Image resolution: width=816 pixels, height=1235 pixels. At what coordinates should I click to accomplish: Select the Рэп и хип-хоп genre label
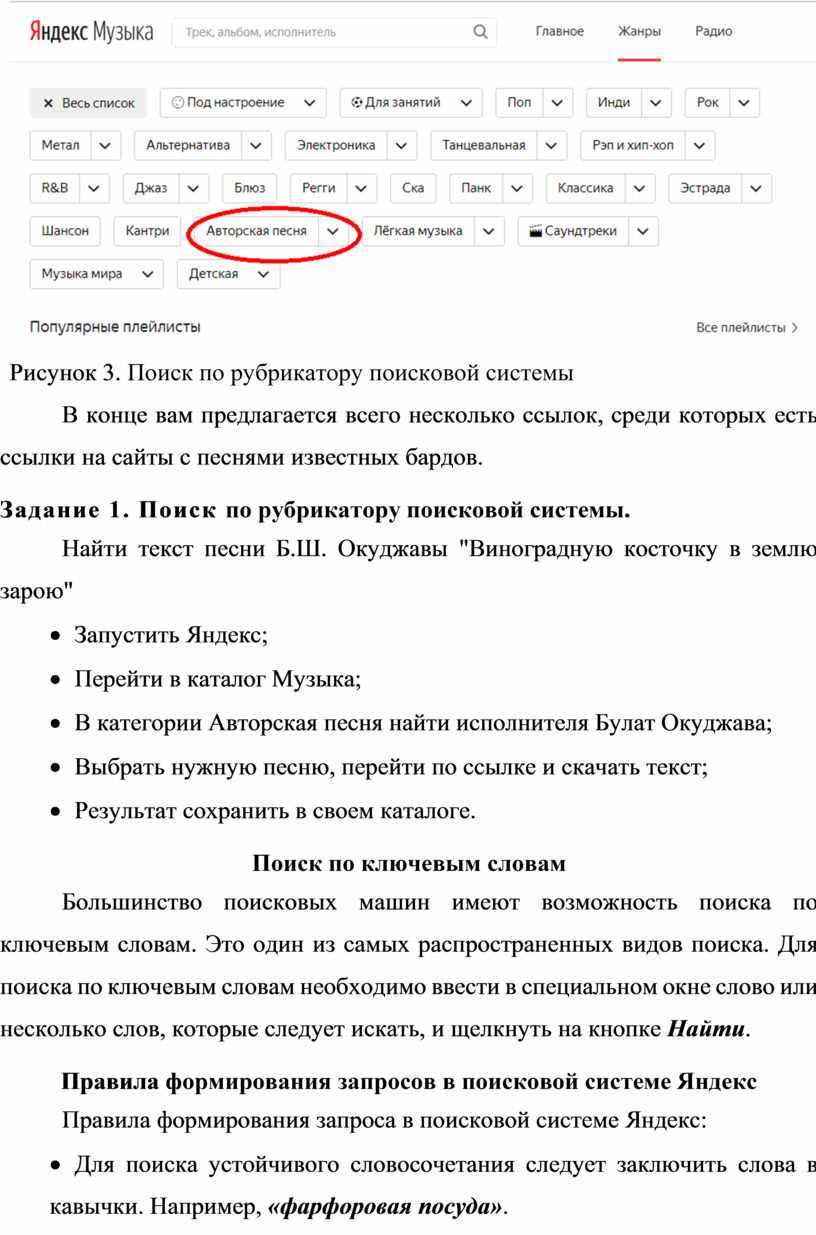click(x=633, y=146)
